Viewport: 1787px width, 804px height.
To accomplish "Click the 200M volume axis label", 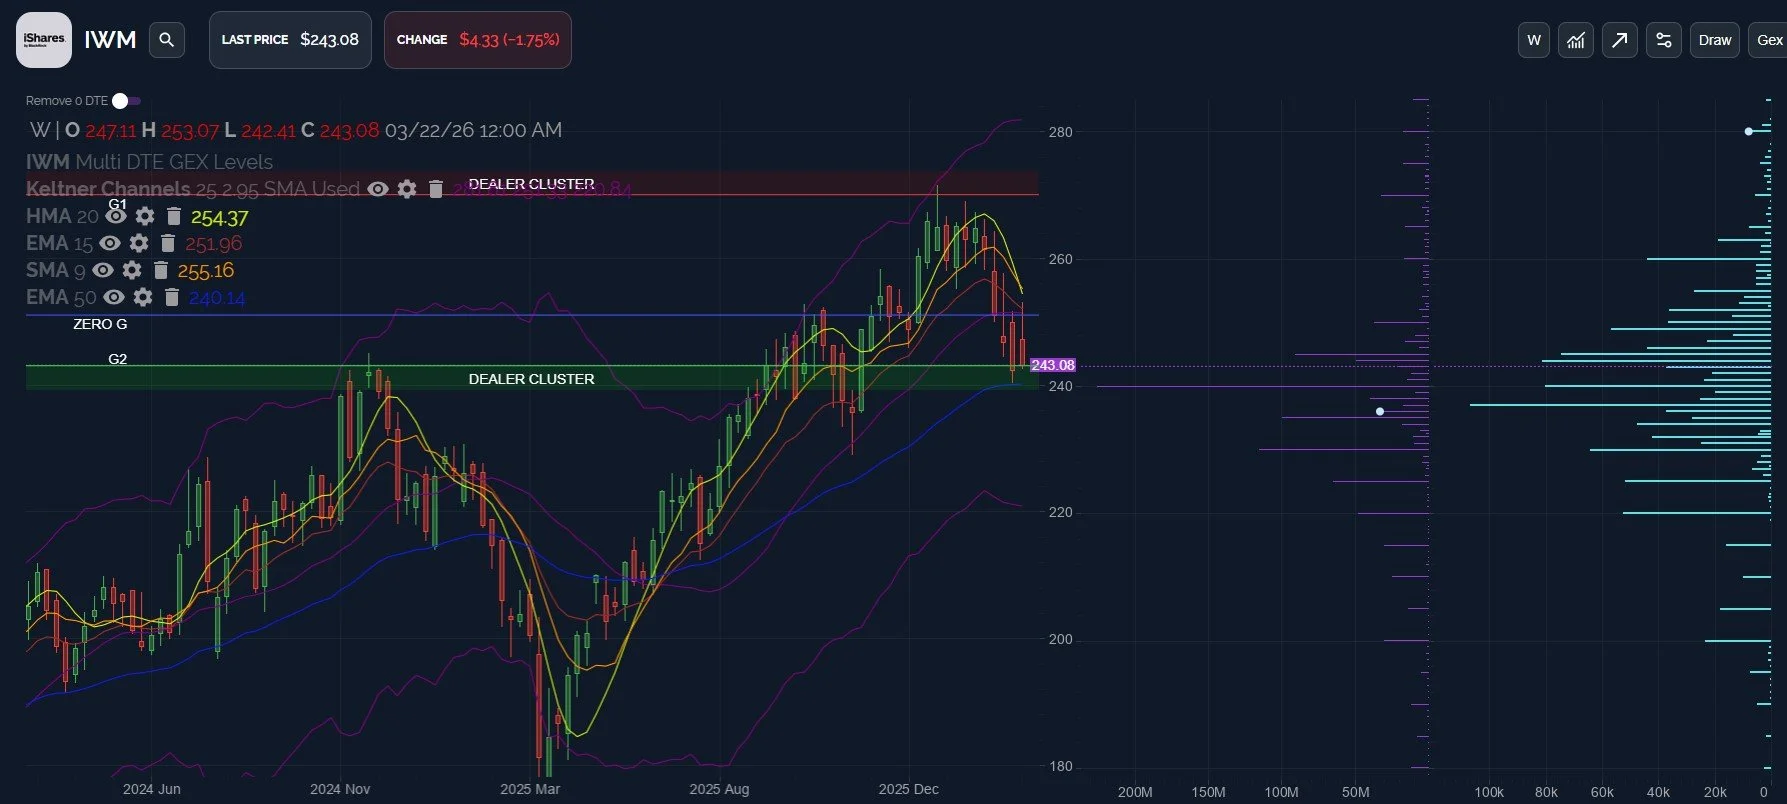I will pyautogui.click(x=1135, y=792).
